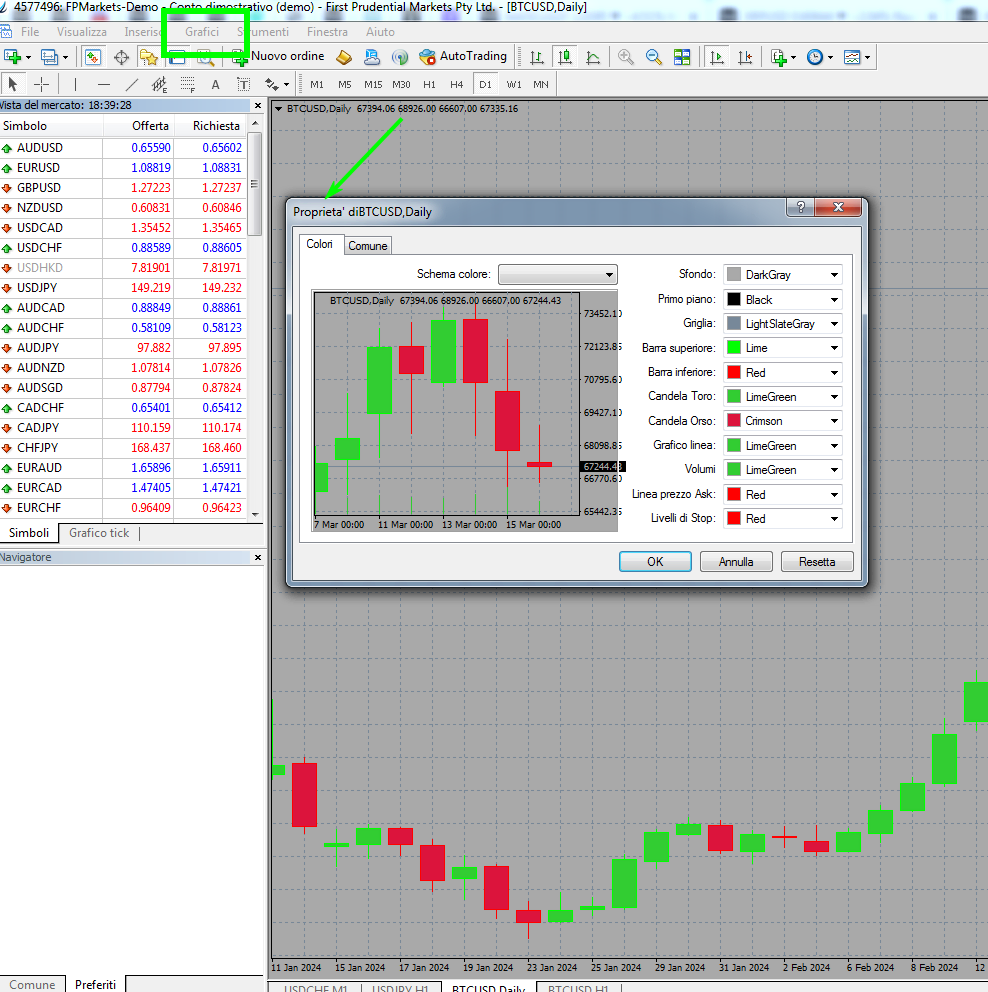
Task: Switch to M1 timeframe
Action: 317,84
